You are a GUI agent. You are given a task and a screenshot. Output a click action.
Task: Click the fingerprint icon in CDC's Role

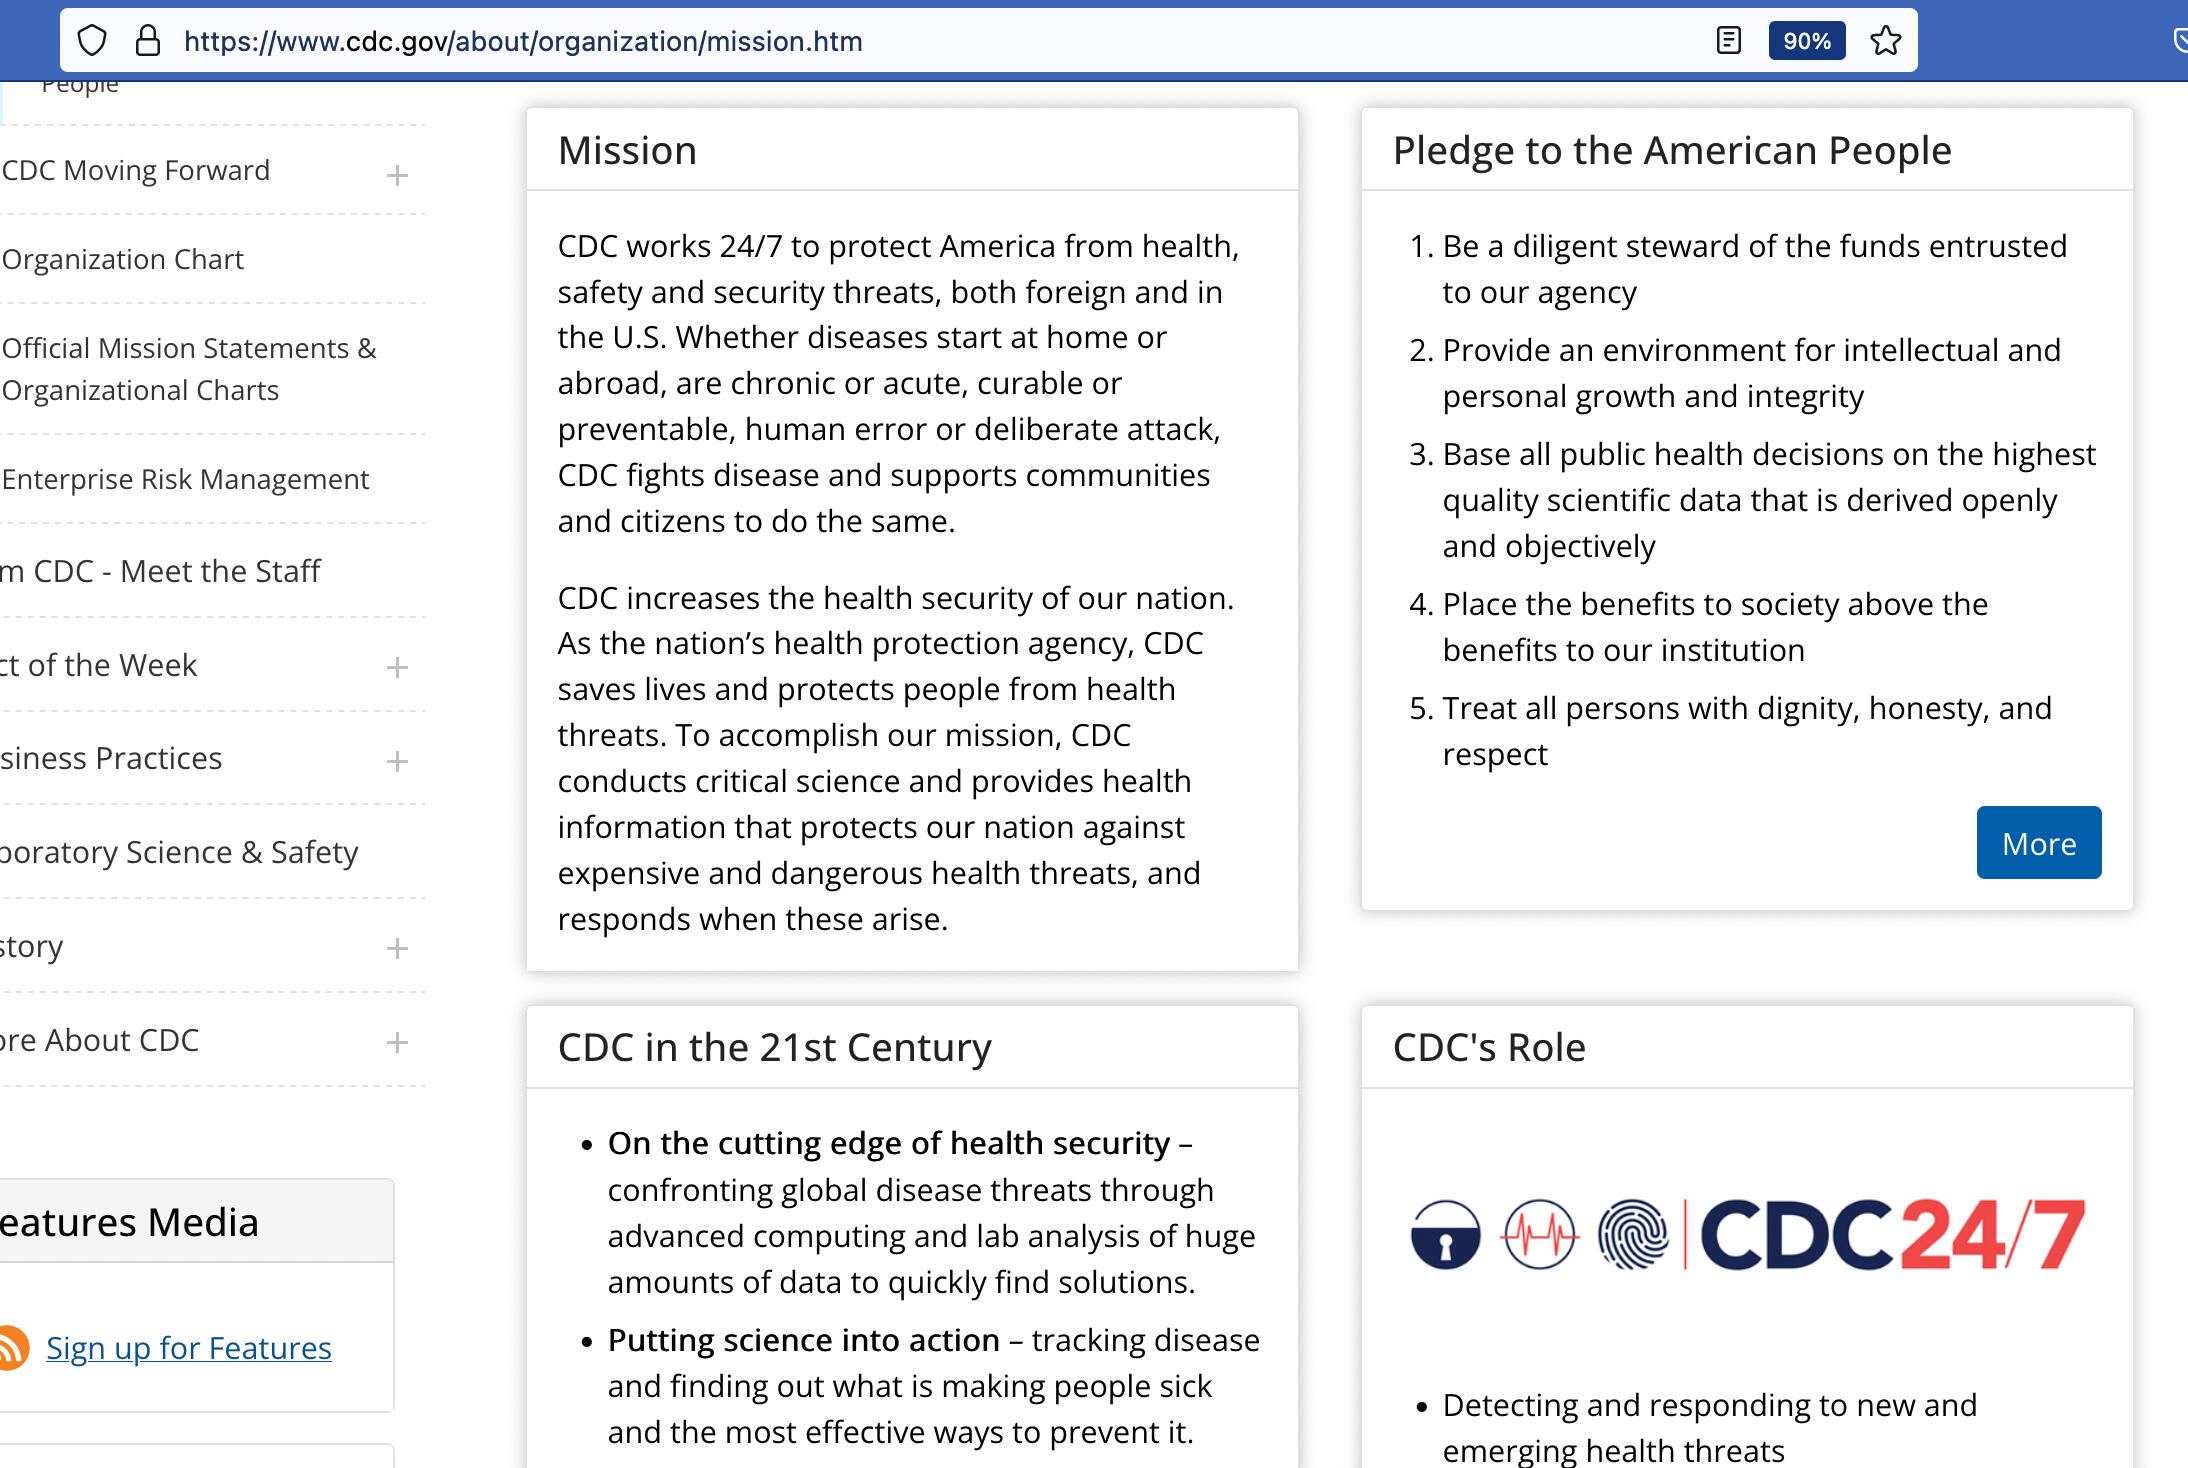coord(1632,1235)
